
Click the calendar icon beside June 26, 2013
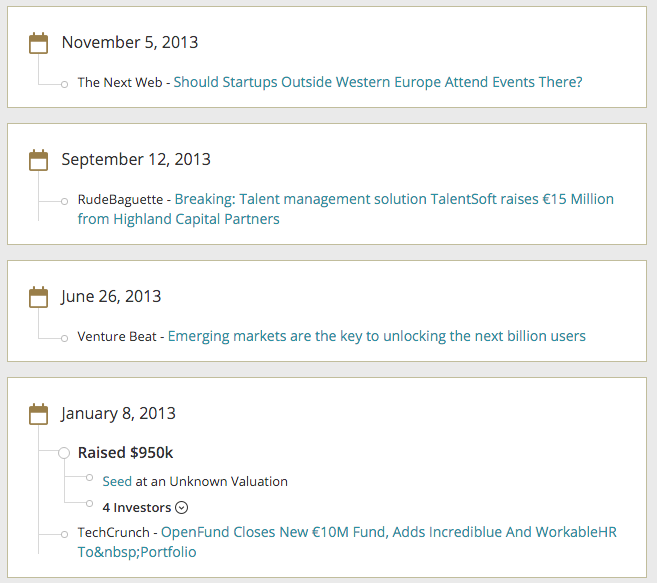point(39,296)
